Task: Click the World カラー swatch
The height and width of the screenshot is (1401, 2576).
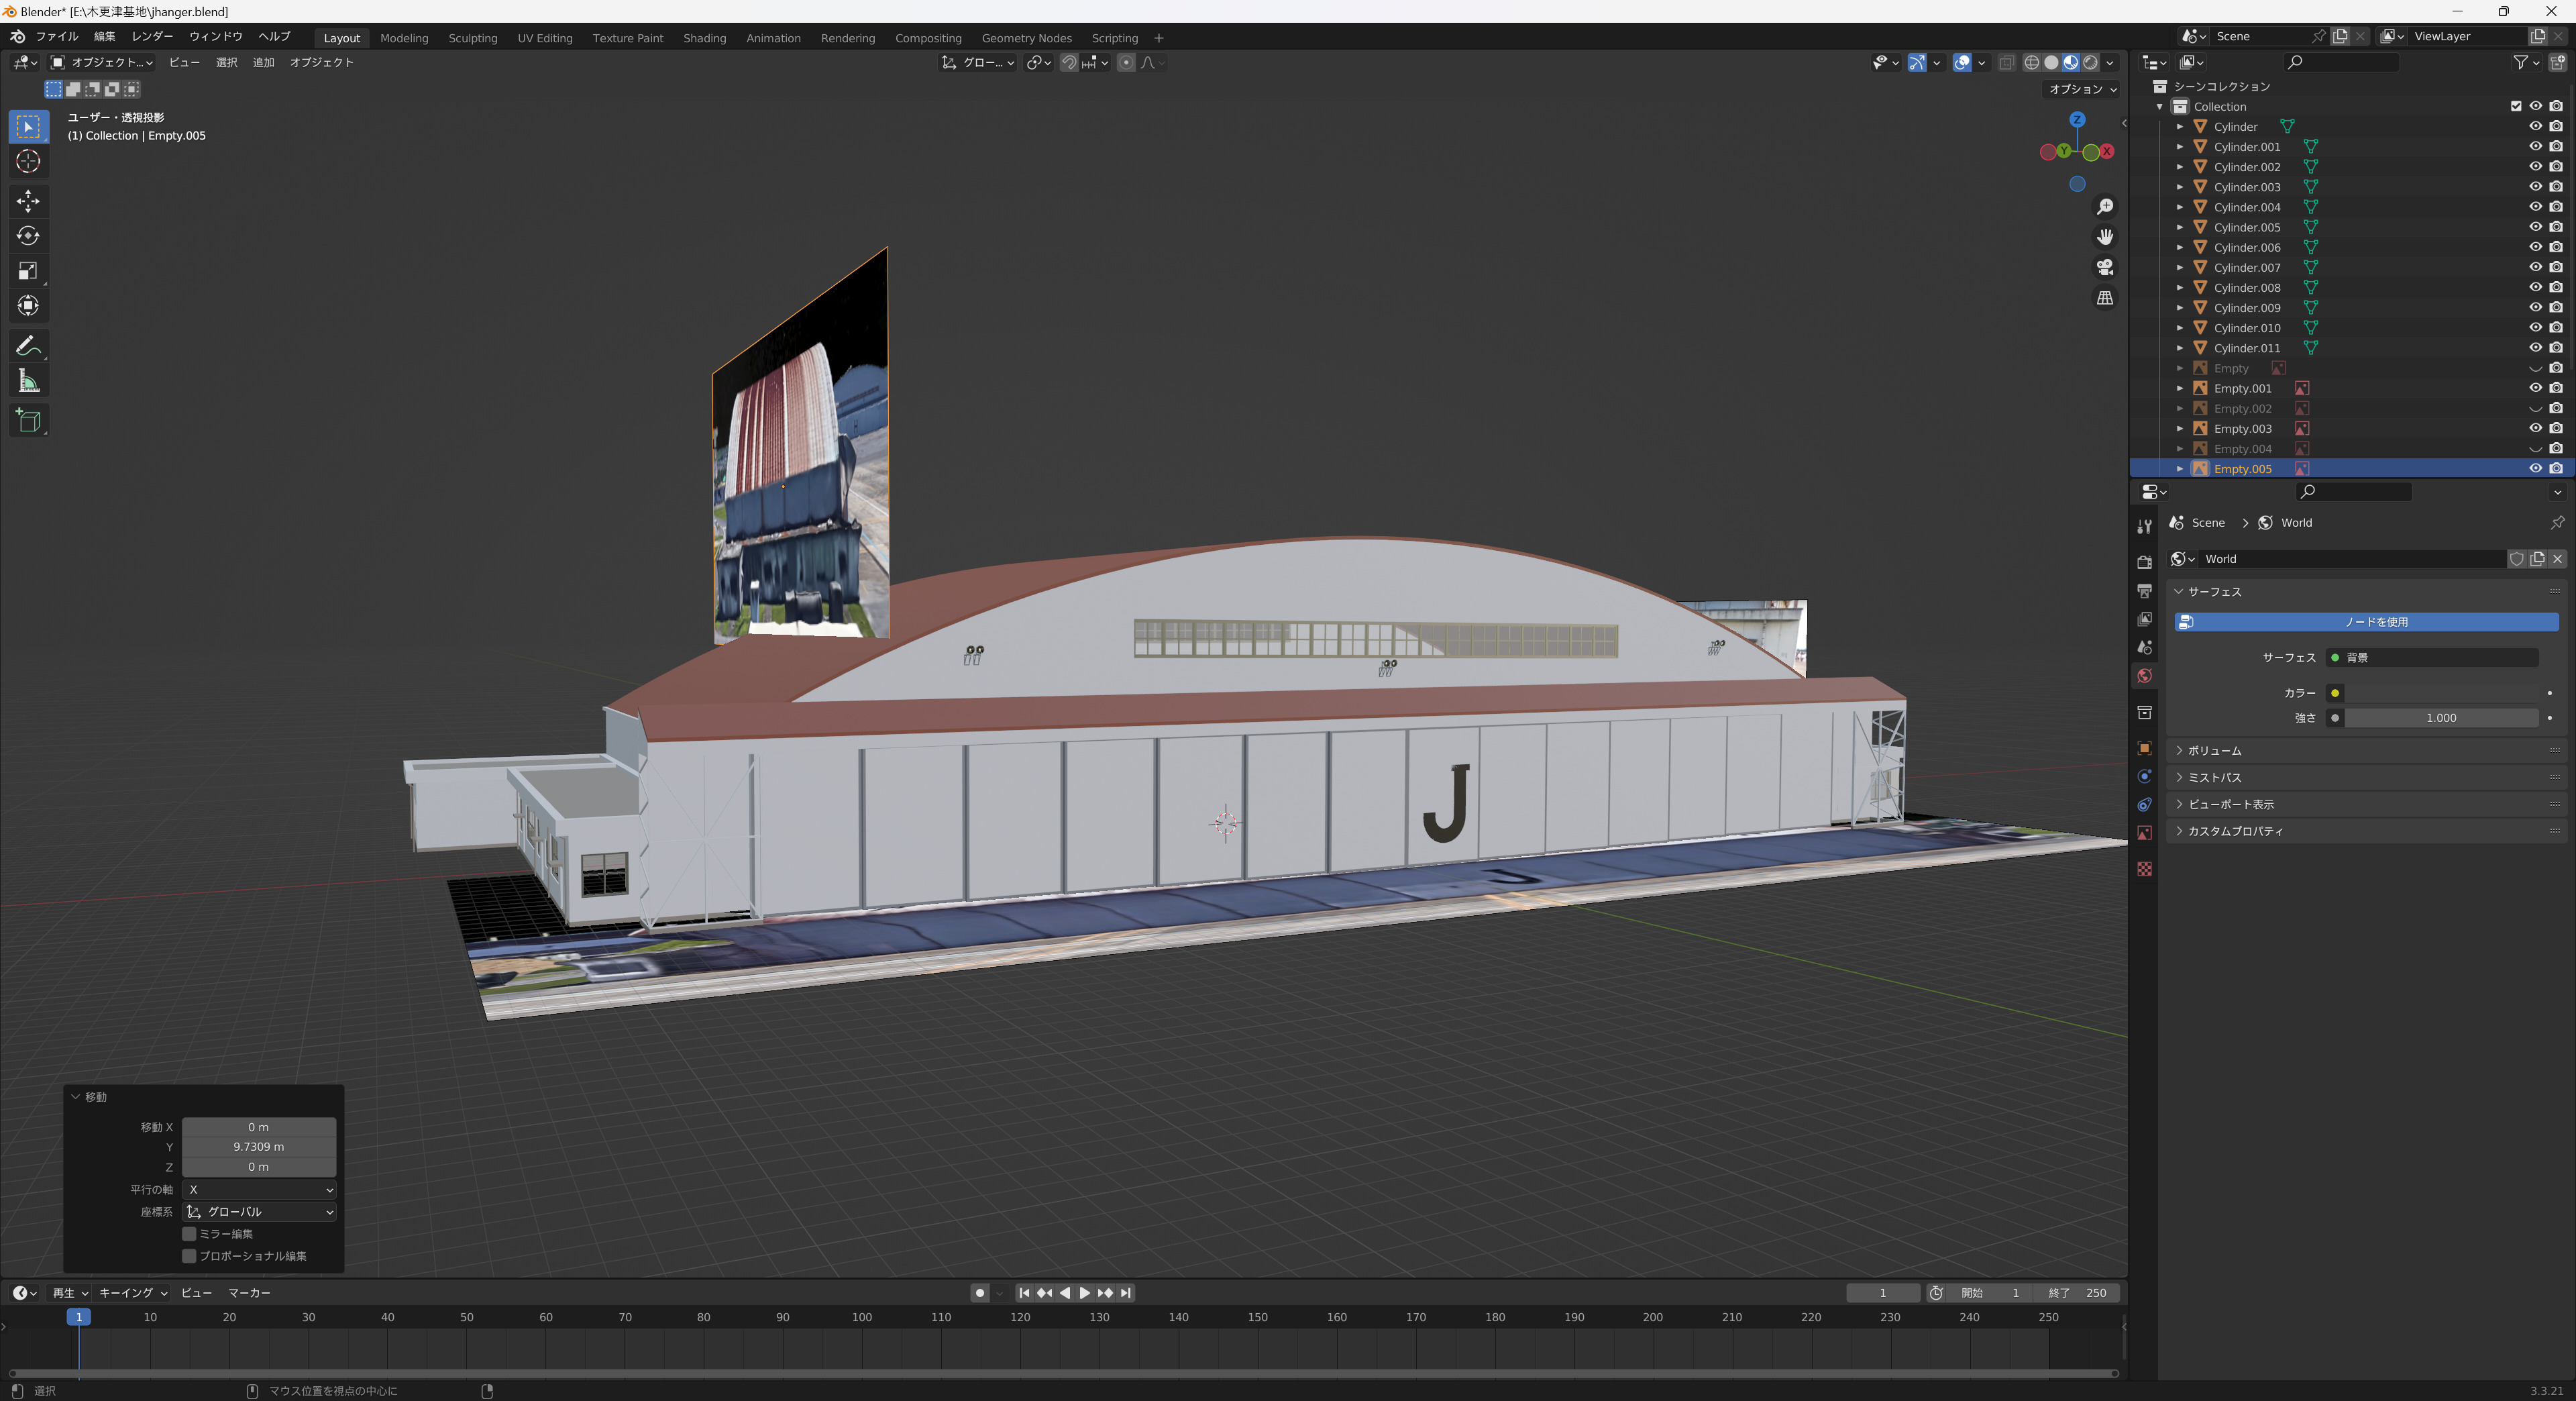Action: point(2441,693)
